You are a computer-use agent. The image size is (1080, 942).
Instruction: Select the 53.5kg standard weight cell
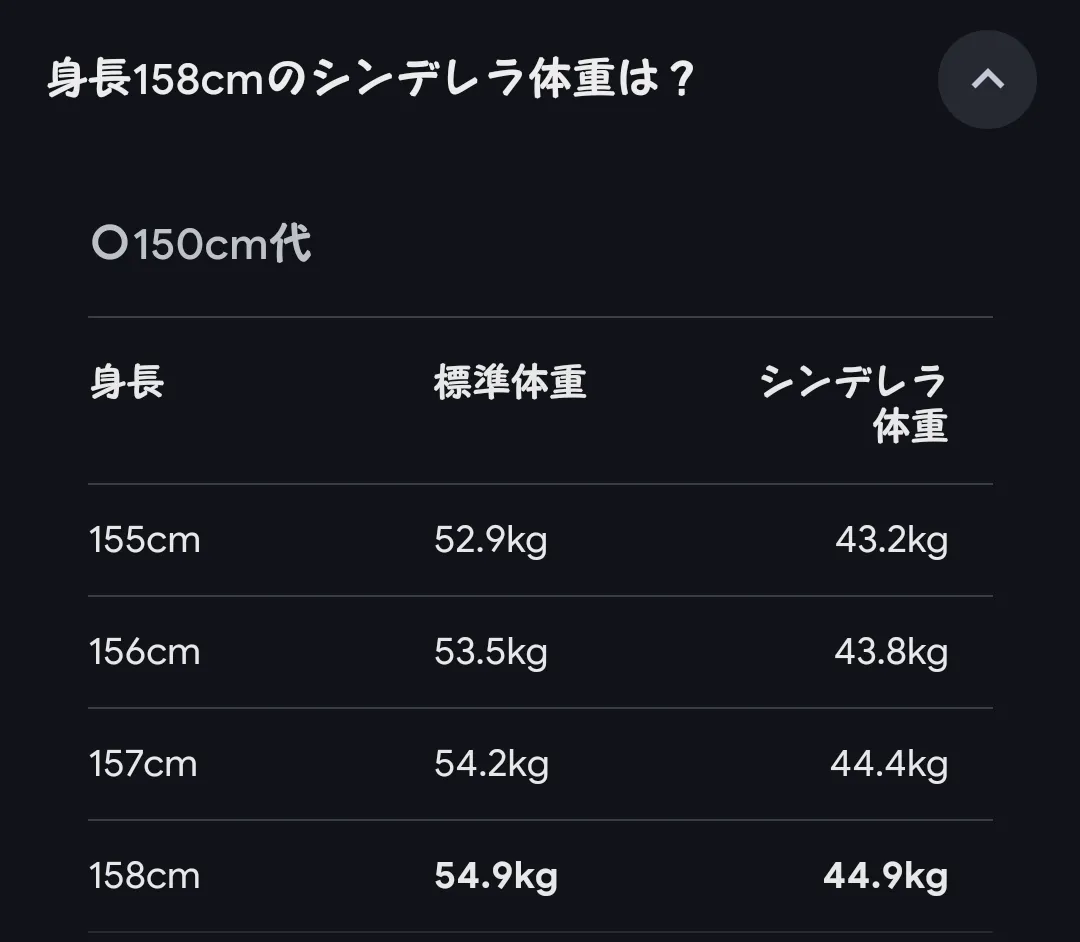tap(490, 653)
